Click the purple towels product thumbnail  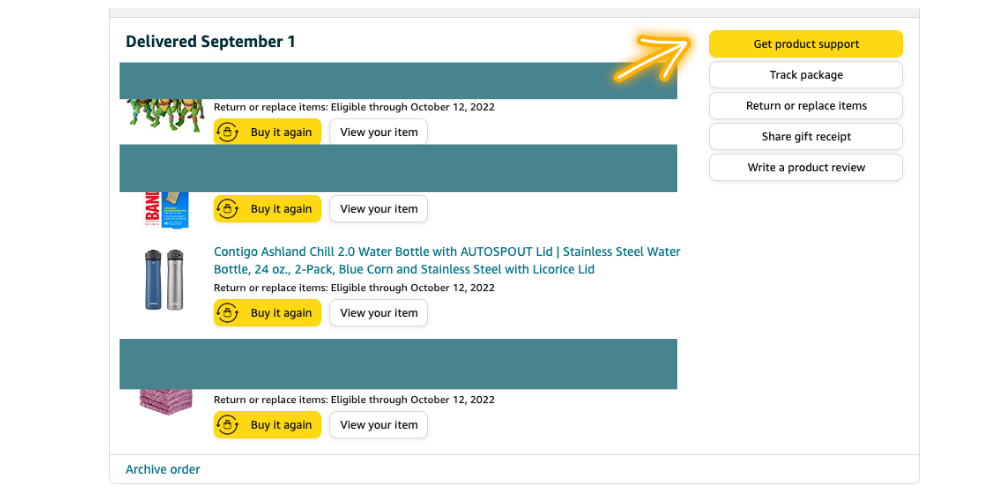click(166, 401)
